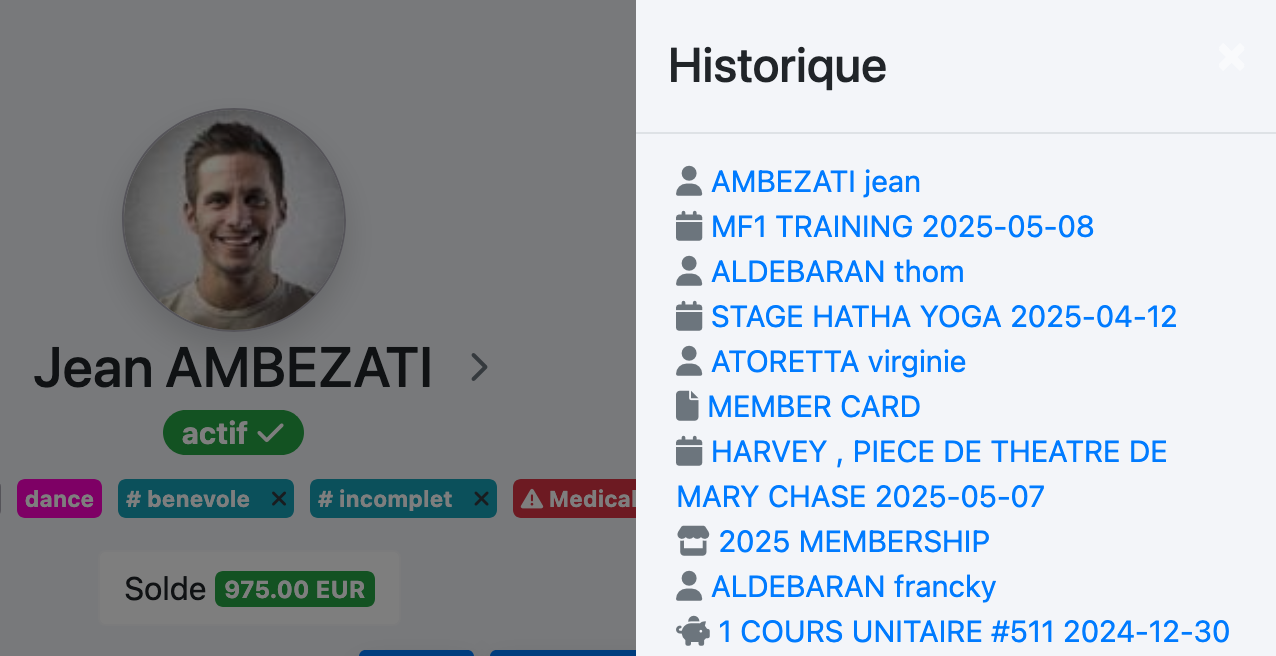Remove the incomplet tag with its X
The height and width of the screenshot is (656, 1276).
[x=482, y=499]
